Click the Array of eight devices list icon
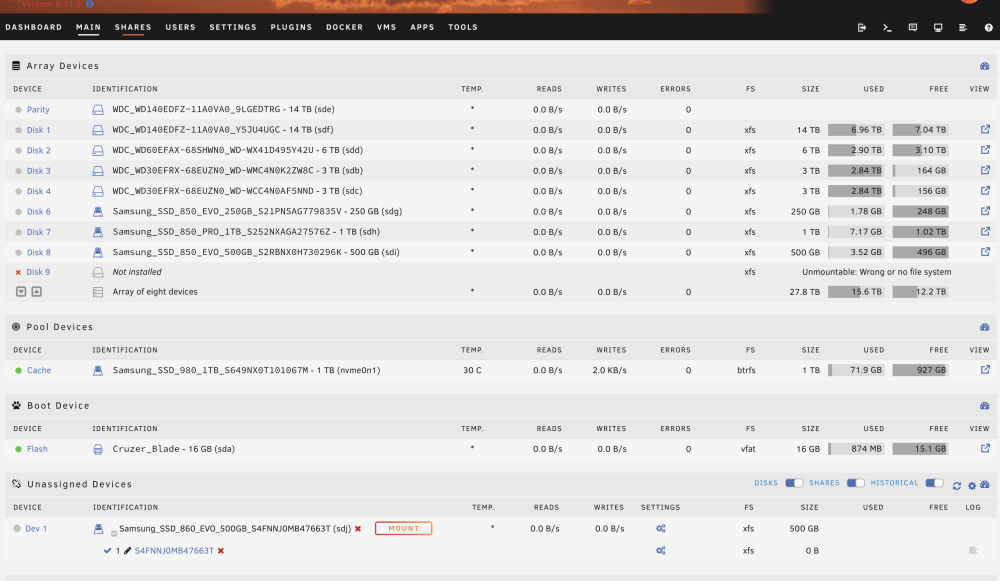 (x=98, y=292)
